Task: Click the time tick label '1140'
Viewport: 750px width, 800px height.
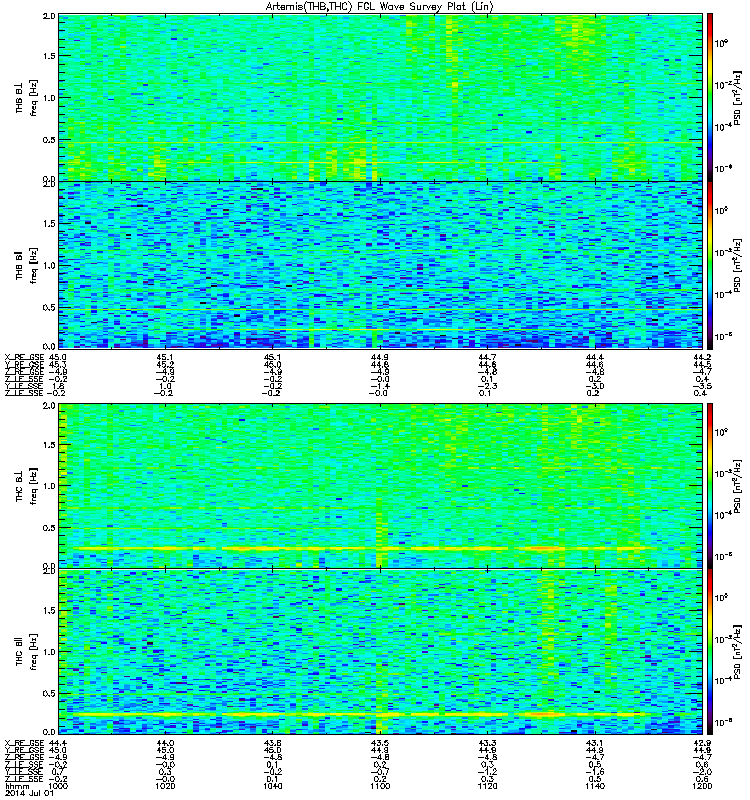Action: coord(595,786)
